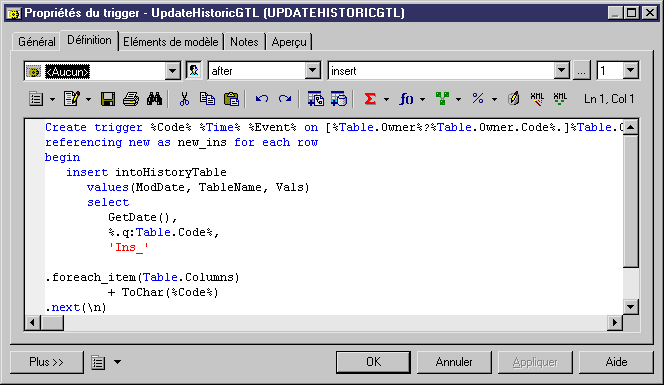Click the Save floppy disk icon

[108, 99]
